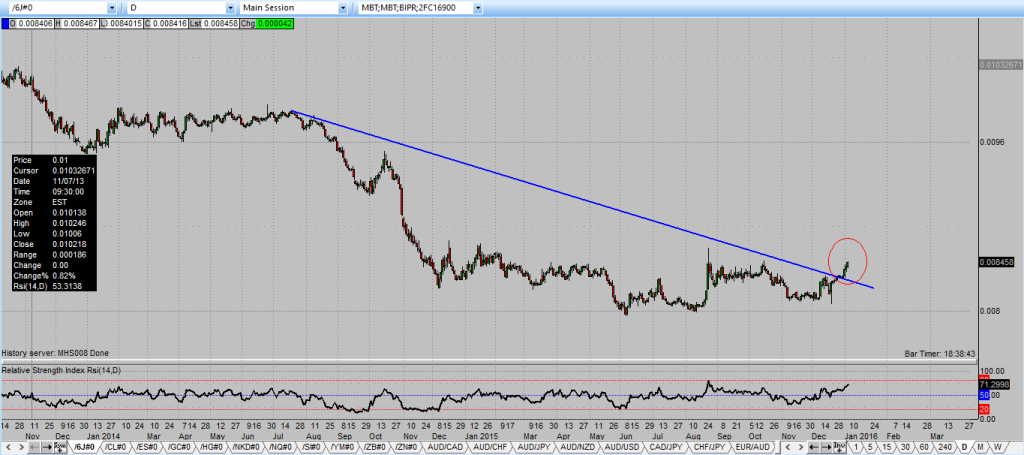Click the Lst value 0.008458
Screen dimensions: 1024x455
[222, 24]
